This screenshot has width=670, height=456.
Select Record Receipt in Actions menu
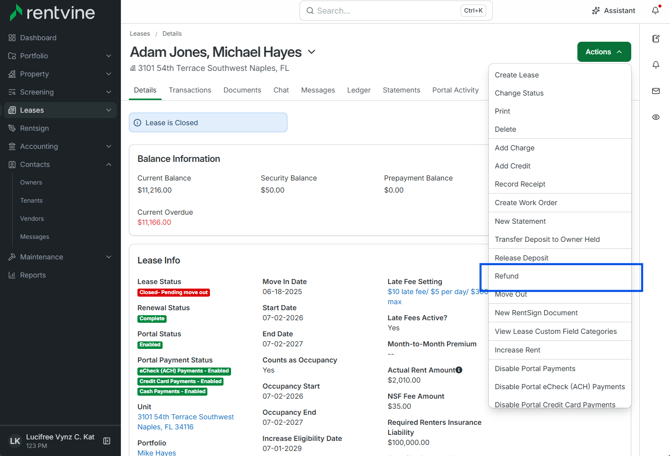point(560,184)
